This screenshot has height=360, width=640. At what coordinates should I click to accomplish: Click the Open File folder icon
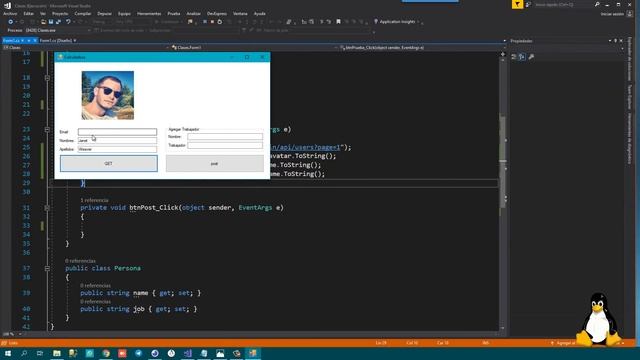pyautogui.click(x=43, y=22)
